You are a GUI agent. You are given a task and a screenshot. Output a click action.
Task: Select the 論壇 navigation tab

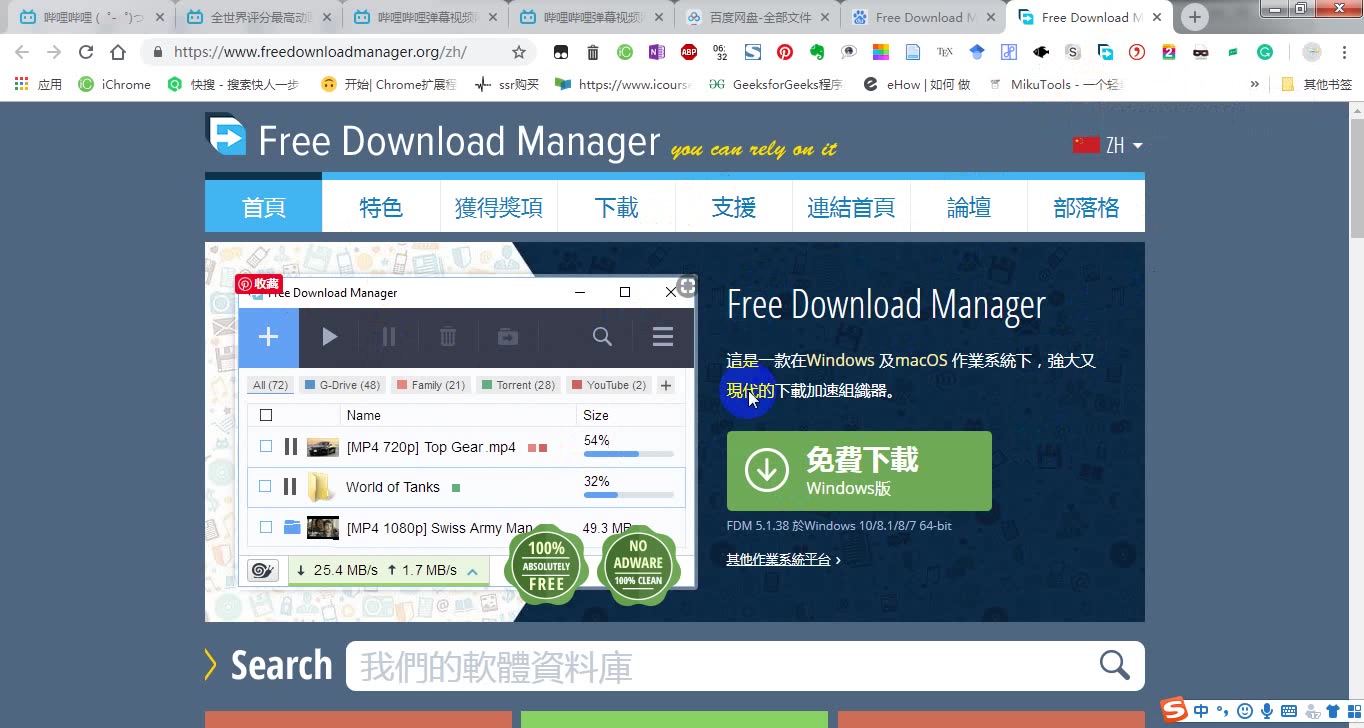969,207
